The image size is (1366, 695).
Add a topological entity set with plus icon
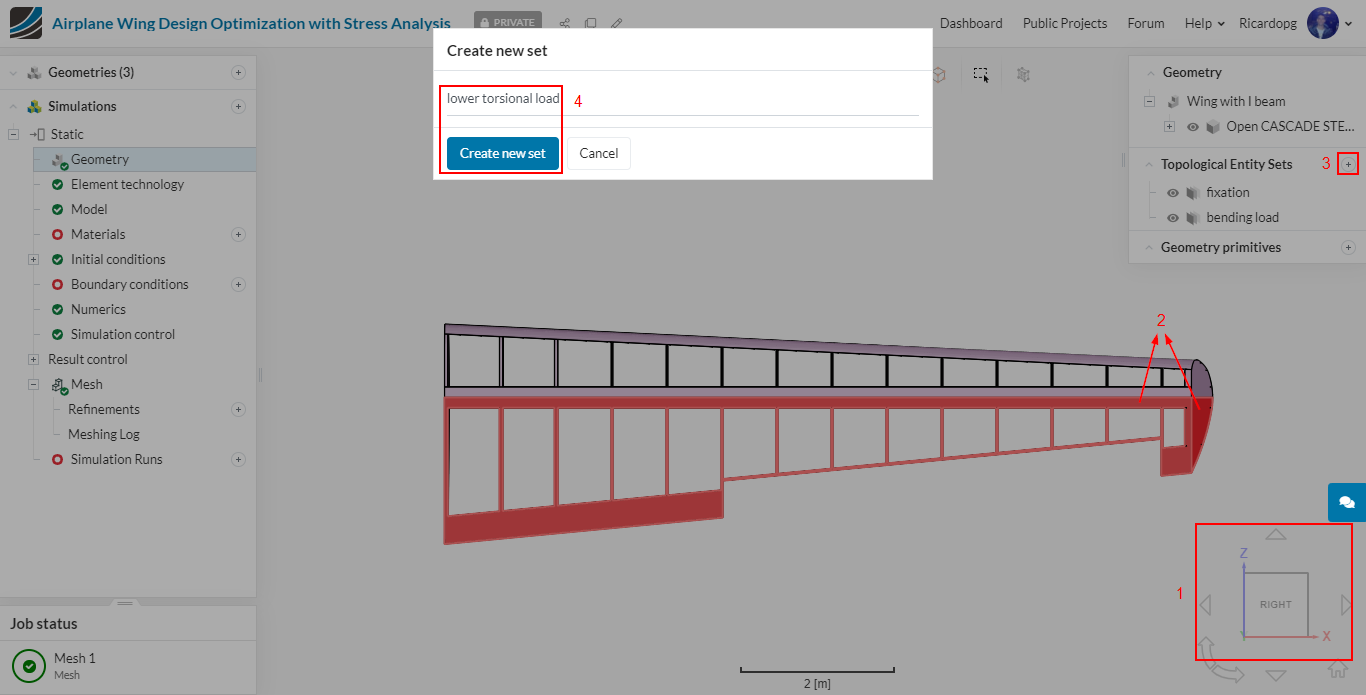(x=1348, y=164)
